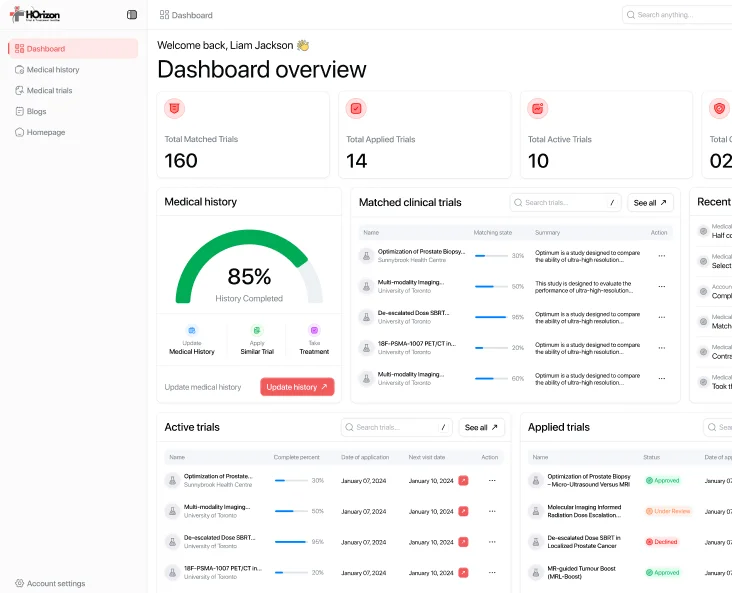
Task: Click red visit link icon for active De-escalated Dose SBRT
Action: (x=463, y=542)
